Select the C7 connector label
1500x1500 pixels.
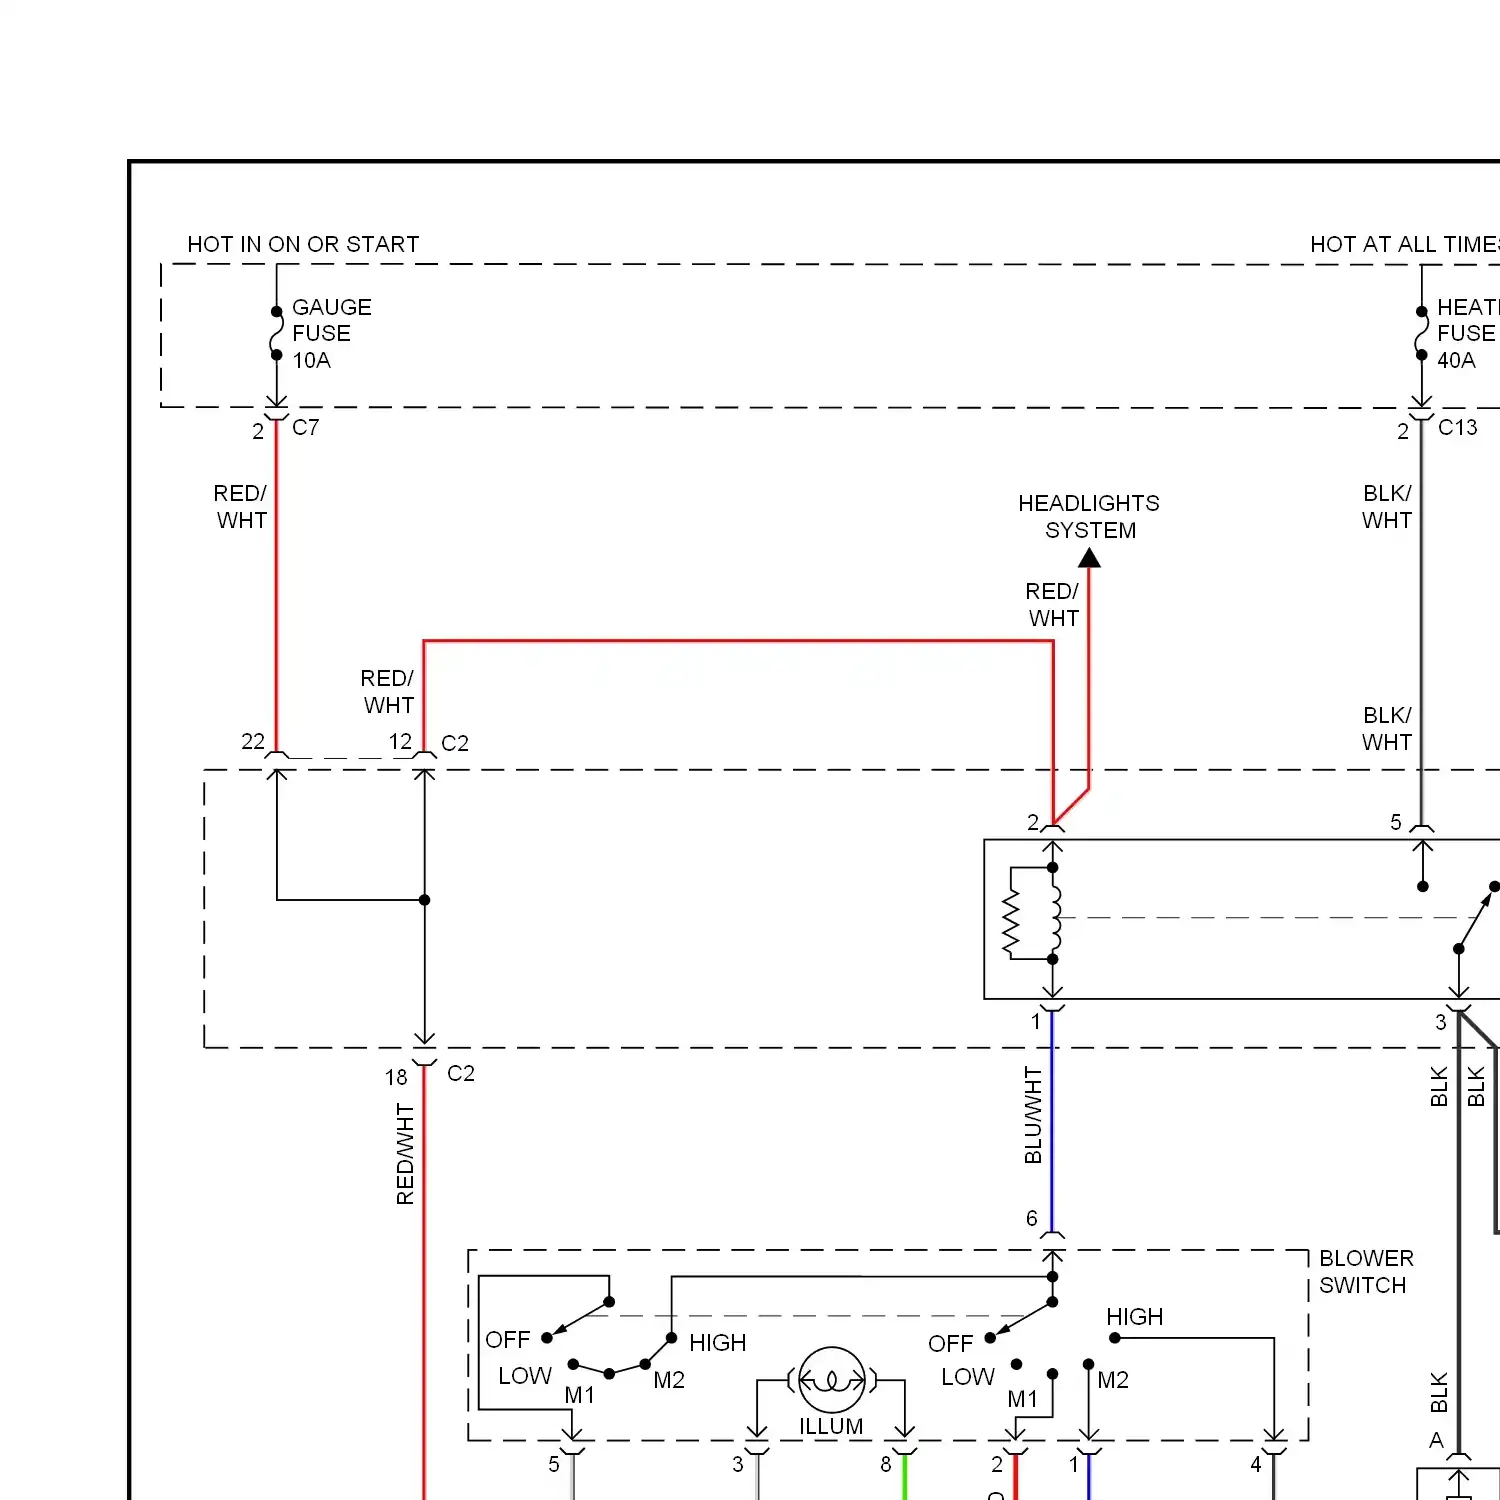coord(306,427)
